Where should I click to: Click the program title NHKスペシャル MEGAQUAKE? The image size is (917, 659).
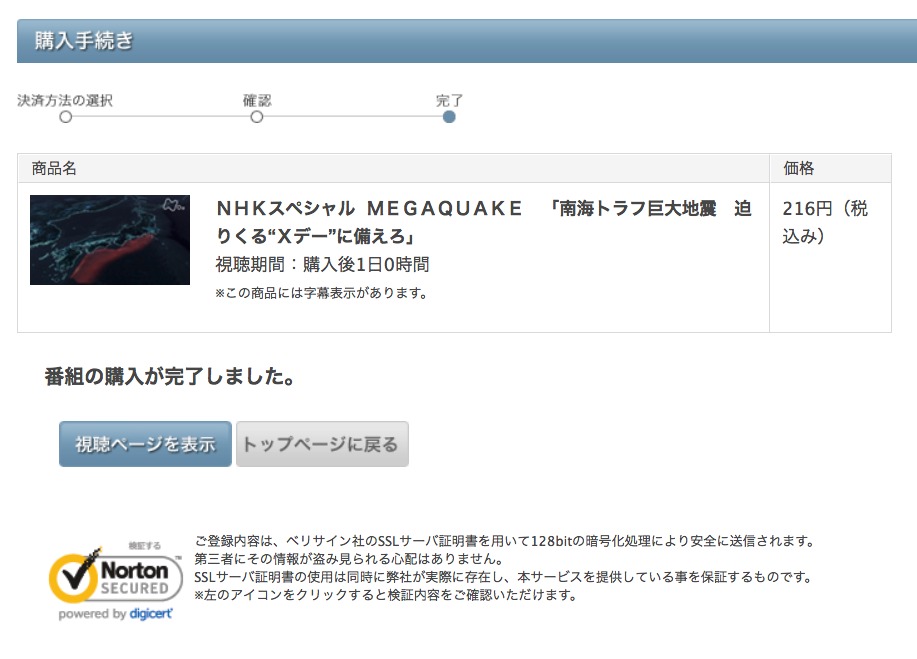click(x=484, y=222)
